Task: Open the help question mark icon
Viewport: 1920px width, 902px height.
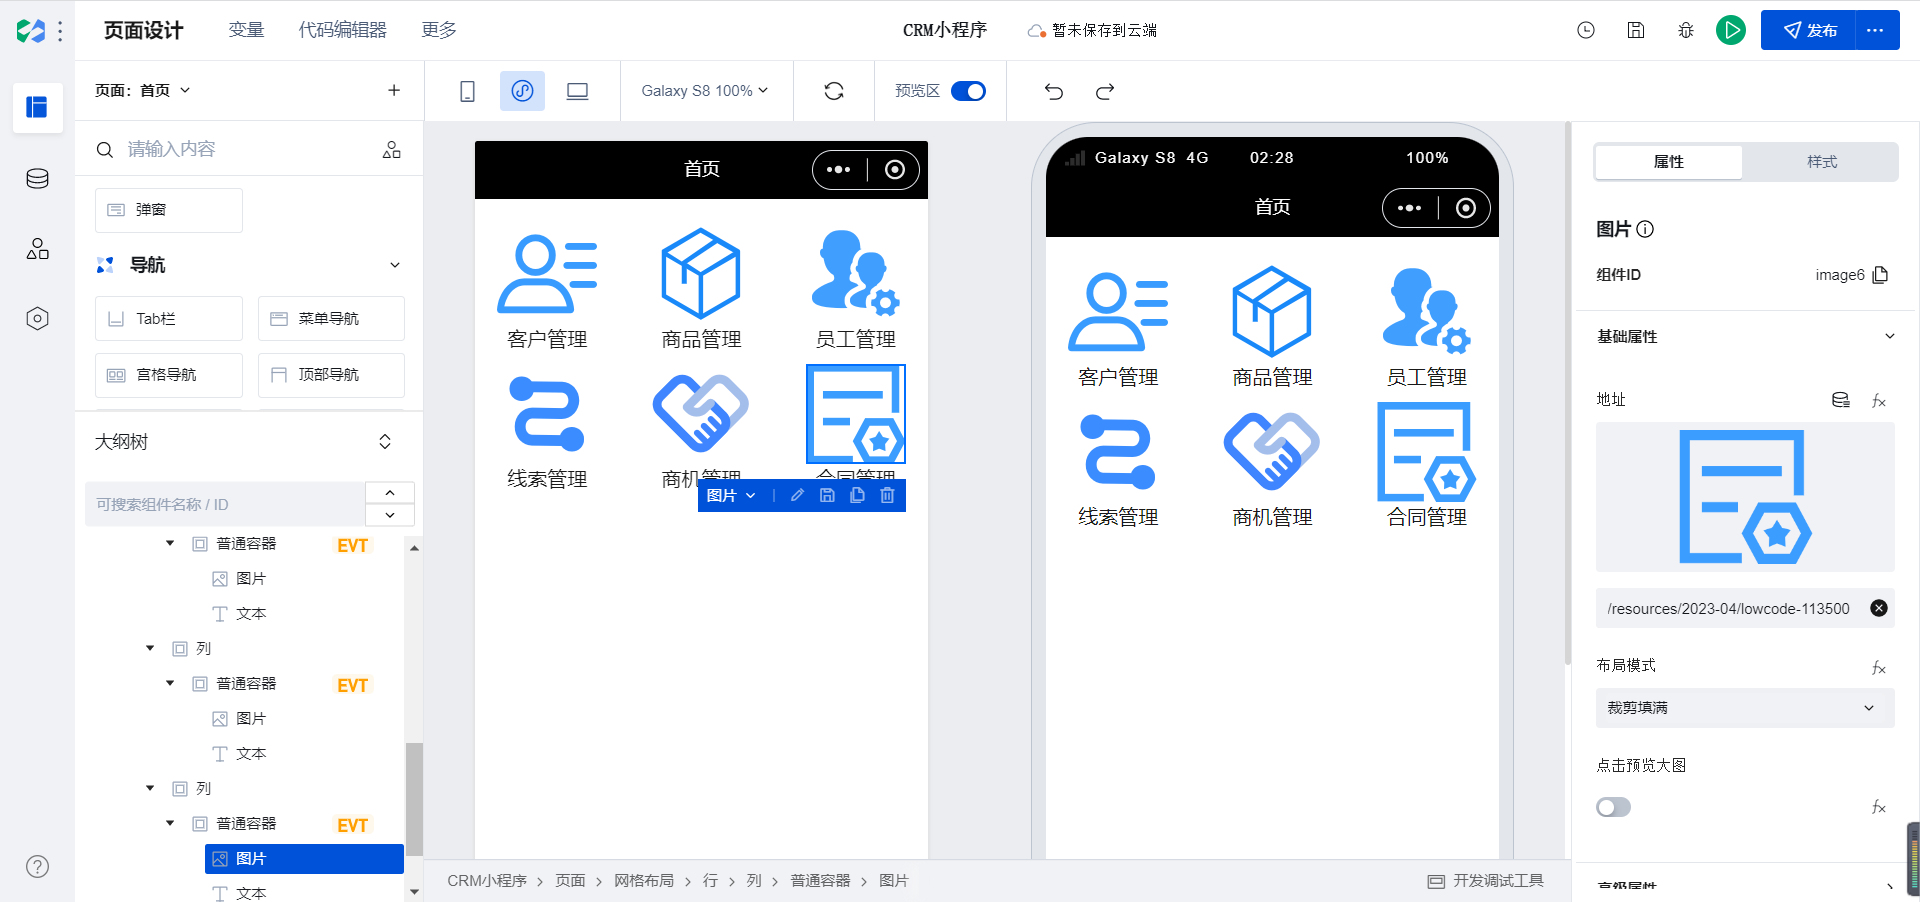Action: tap(37, 866)
